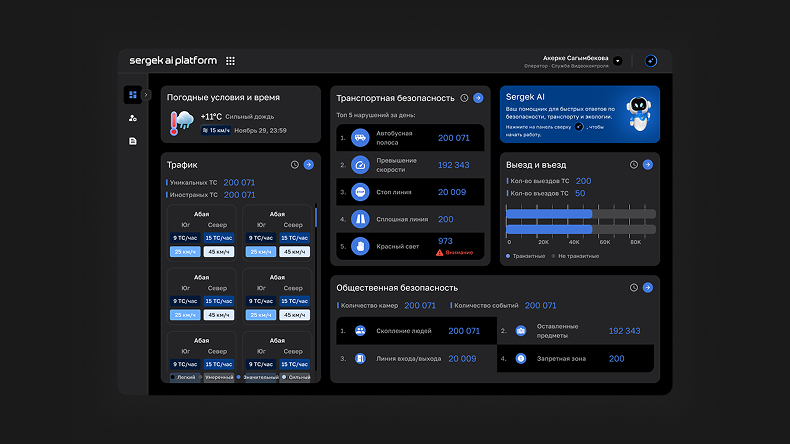
Task: Open the apps grid menu beside the logo
Action: pos(230,61)
